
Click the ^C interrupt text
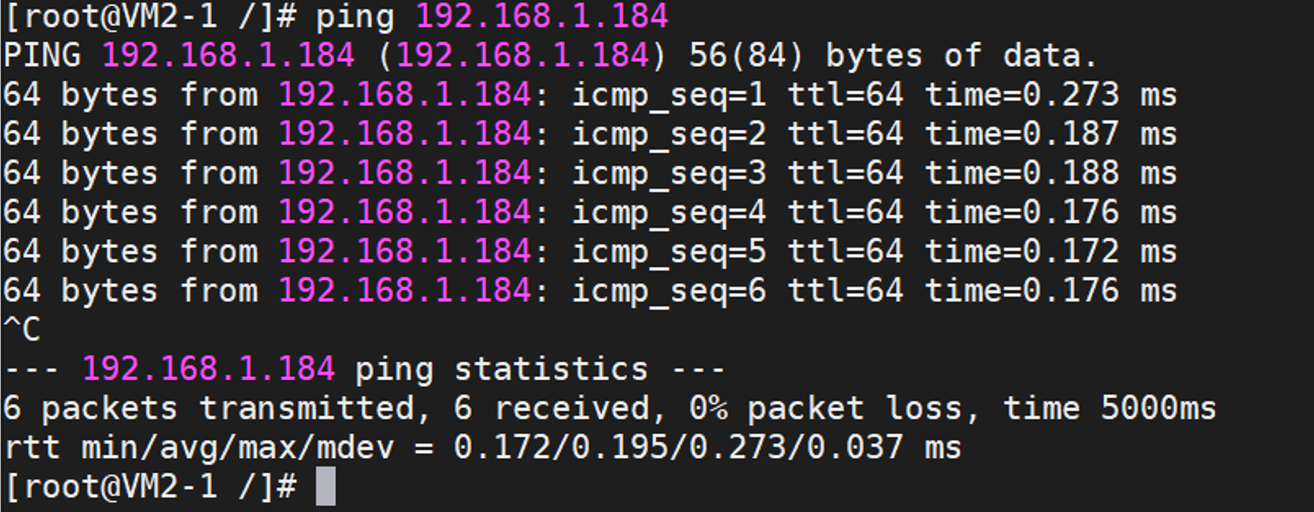pos(22,330)
